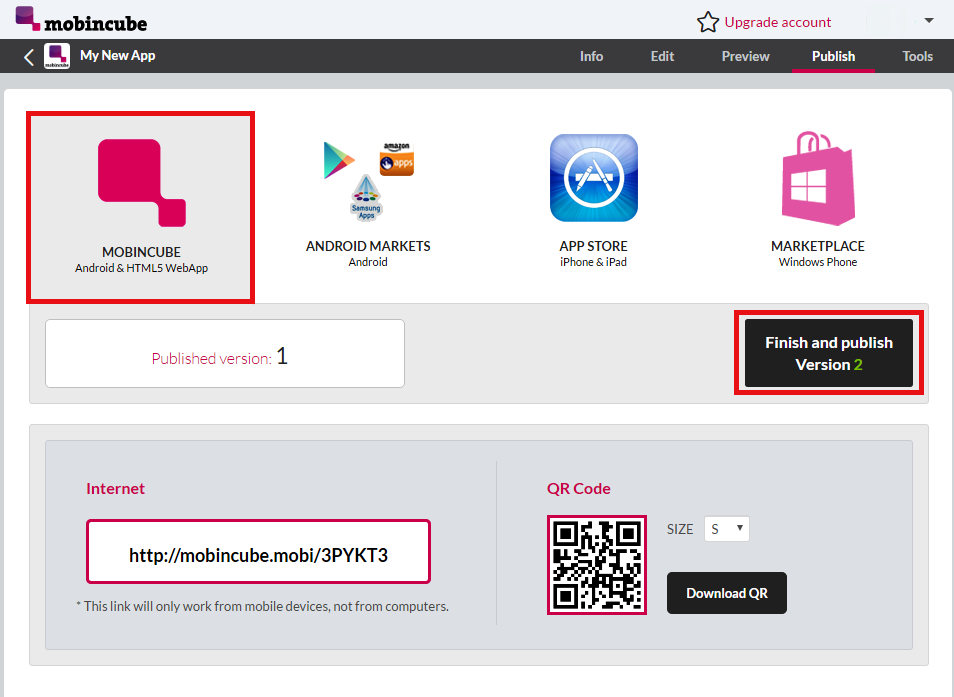Click the APP STORE label
954x697 pixels.
593,246
